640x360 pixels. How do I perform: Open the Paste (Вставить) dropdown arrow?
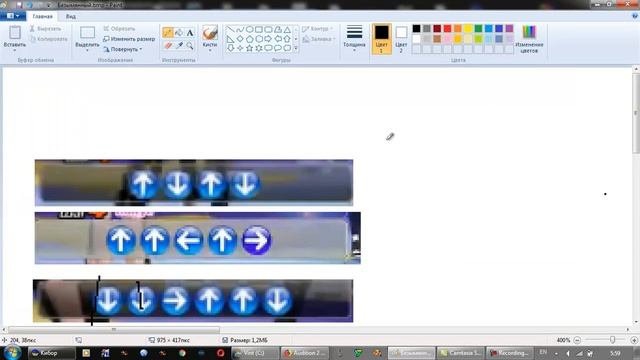pyautogui.click(x=15, y=50)
